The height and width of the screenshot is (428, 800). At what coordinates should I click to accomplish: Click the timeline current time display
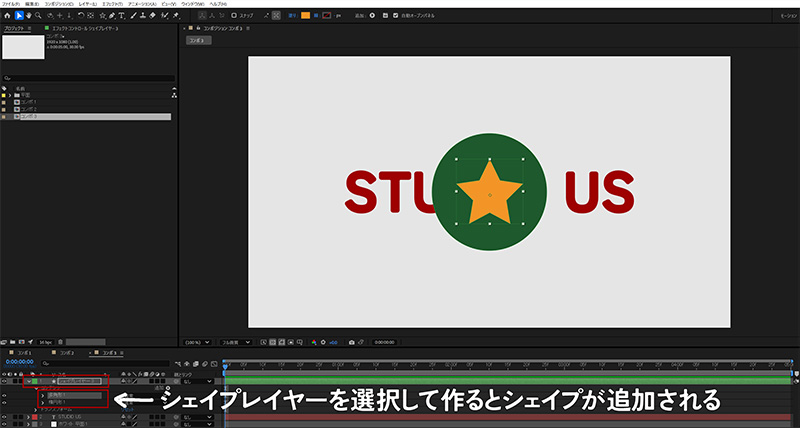pos(19,361)
